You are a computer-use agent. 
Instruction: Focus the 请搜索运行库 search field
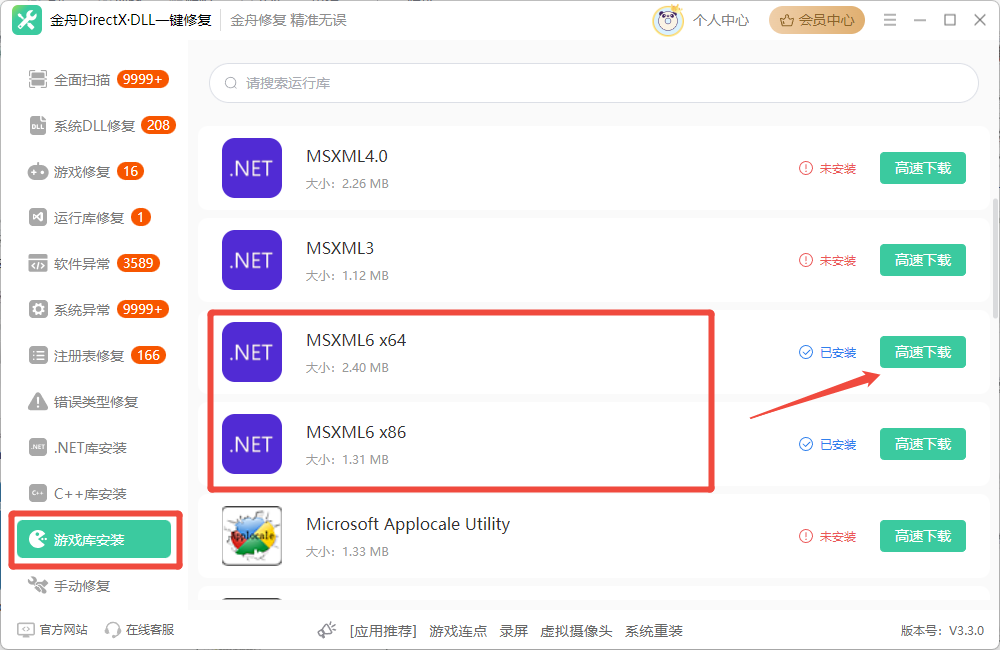(x=594, y=83)
